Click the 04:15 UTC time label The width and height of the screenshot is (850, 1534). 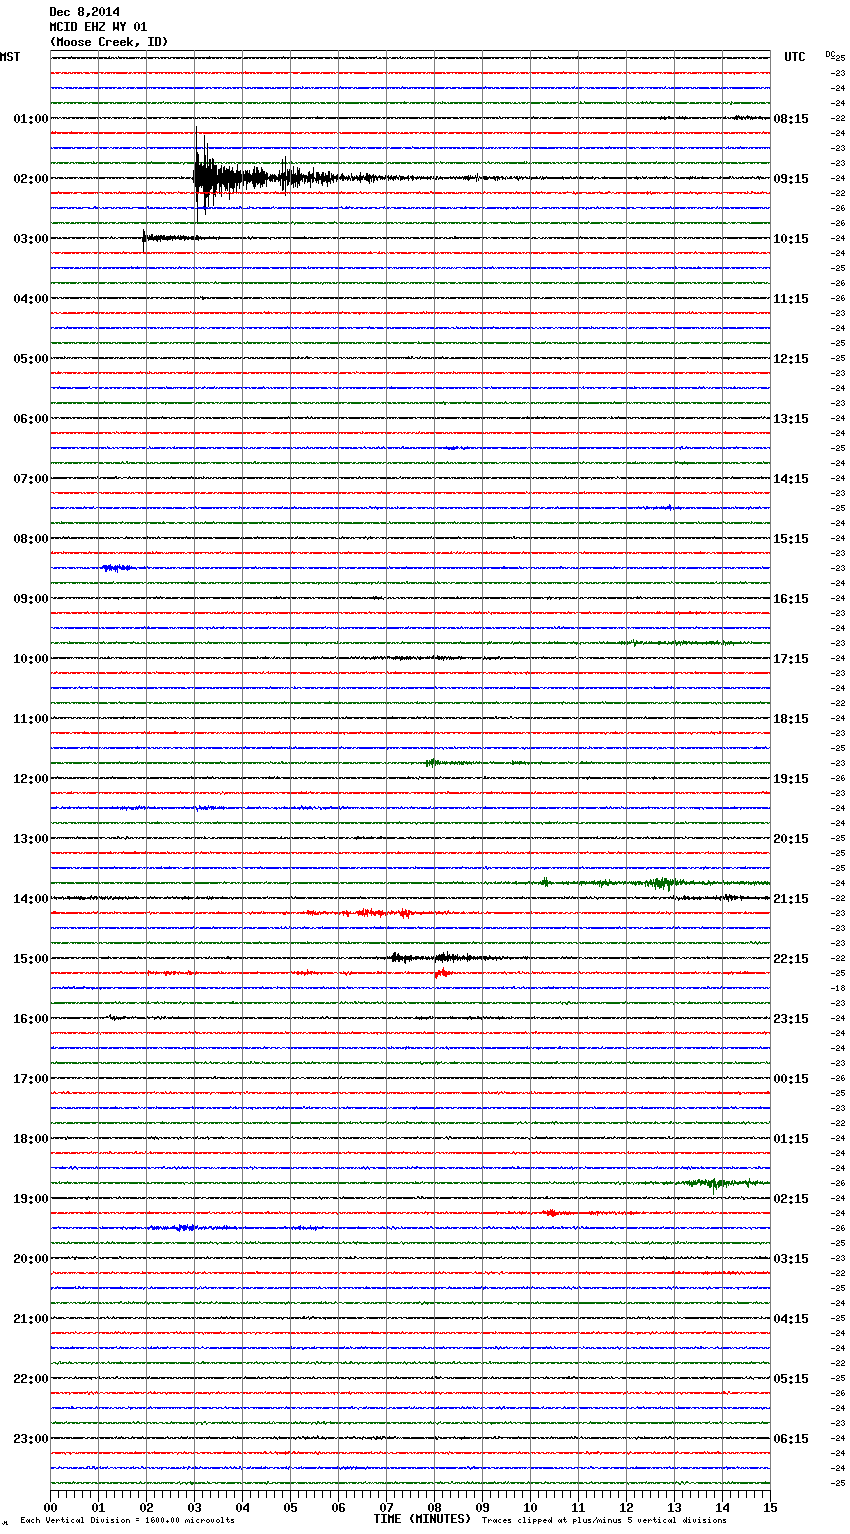pyautogui.click(x=791, y=1319)
